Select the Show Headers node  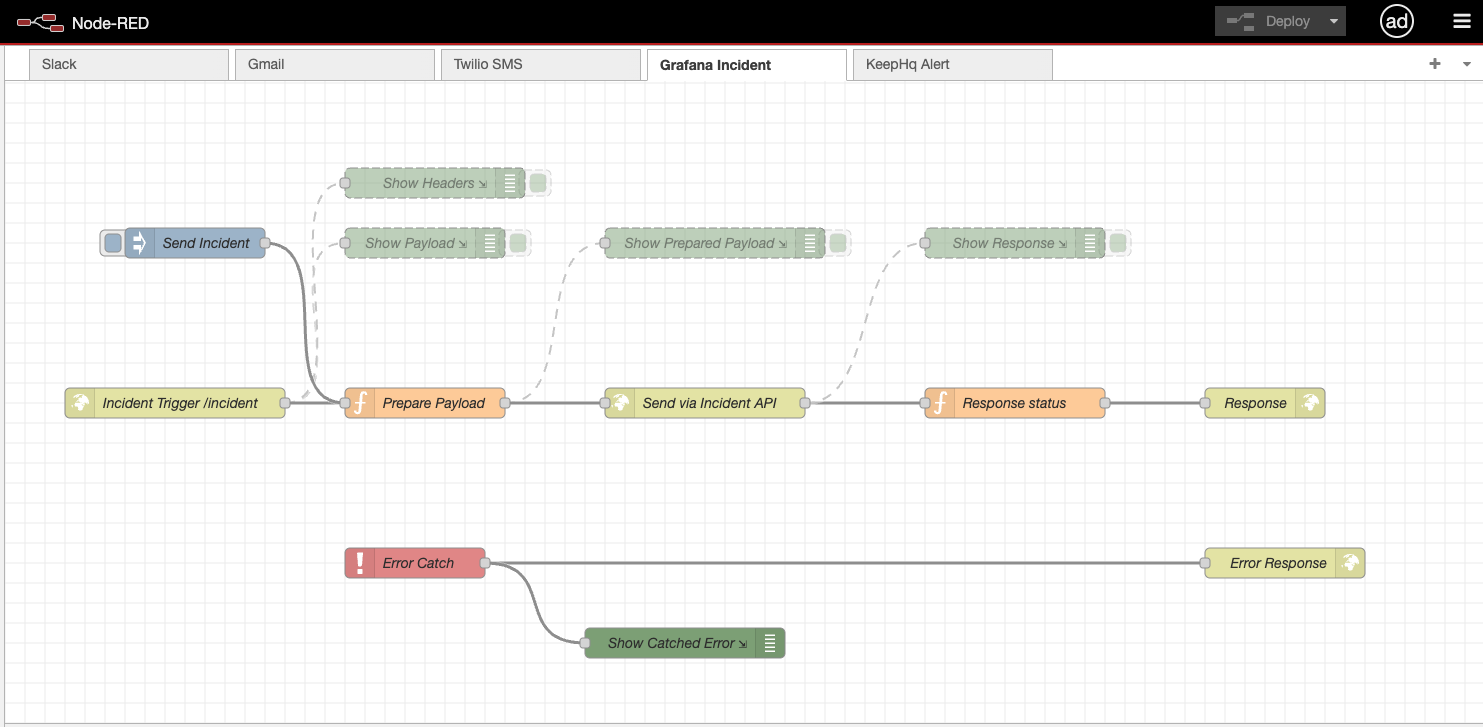pos(434,183)
